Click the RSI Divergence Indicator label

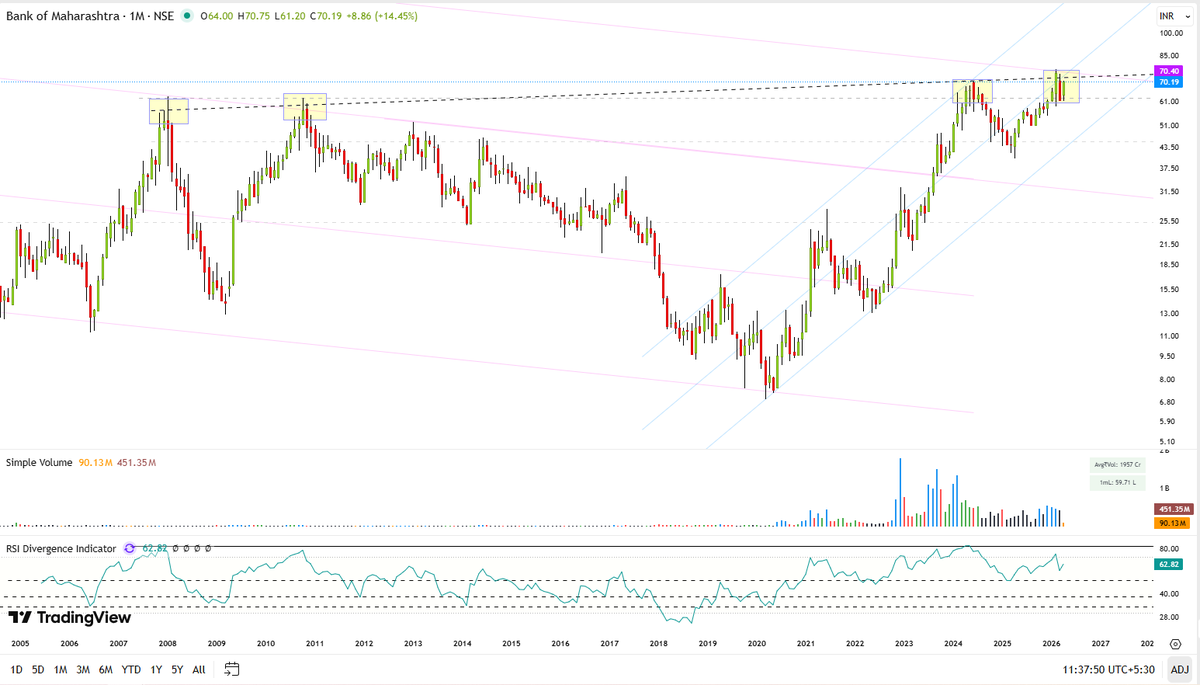62,548
